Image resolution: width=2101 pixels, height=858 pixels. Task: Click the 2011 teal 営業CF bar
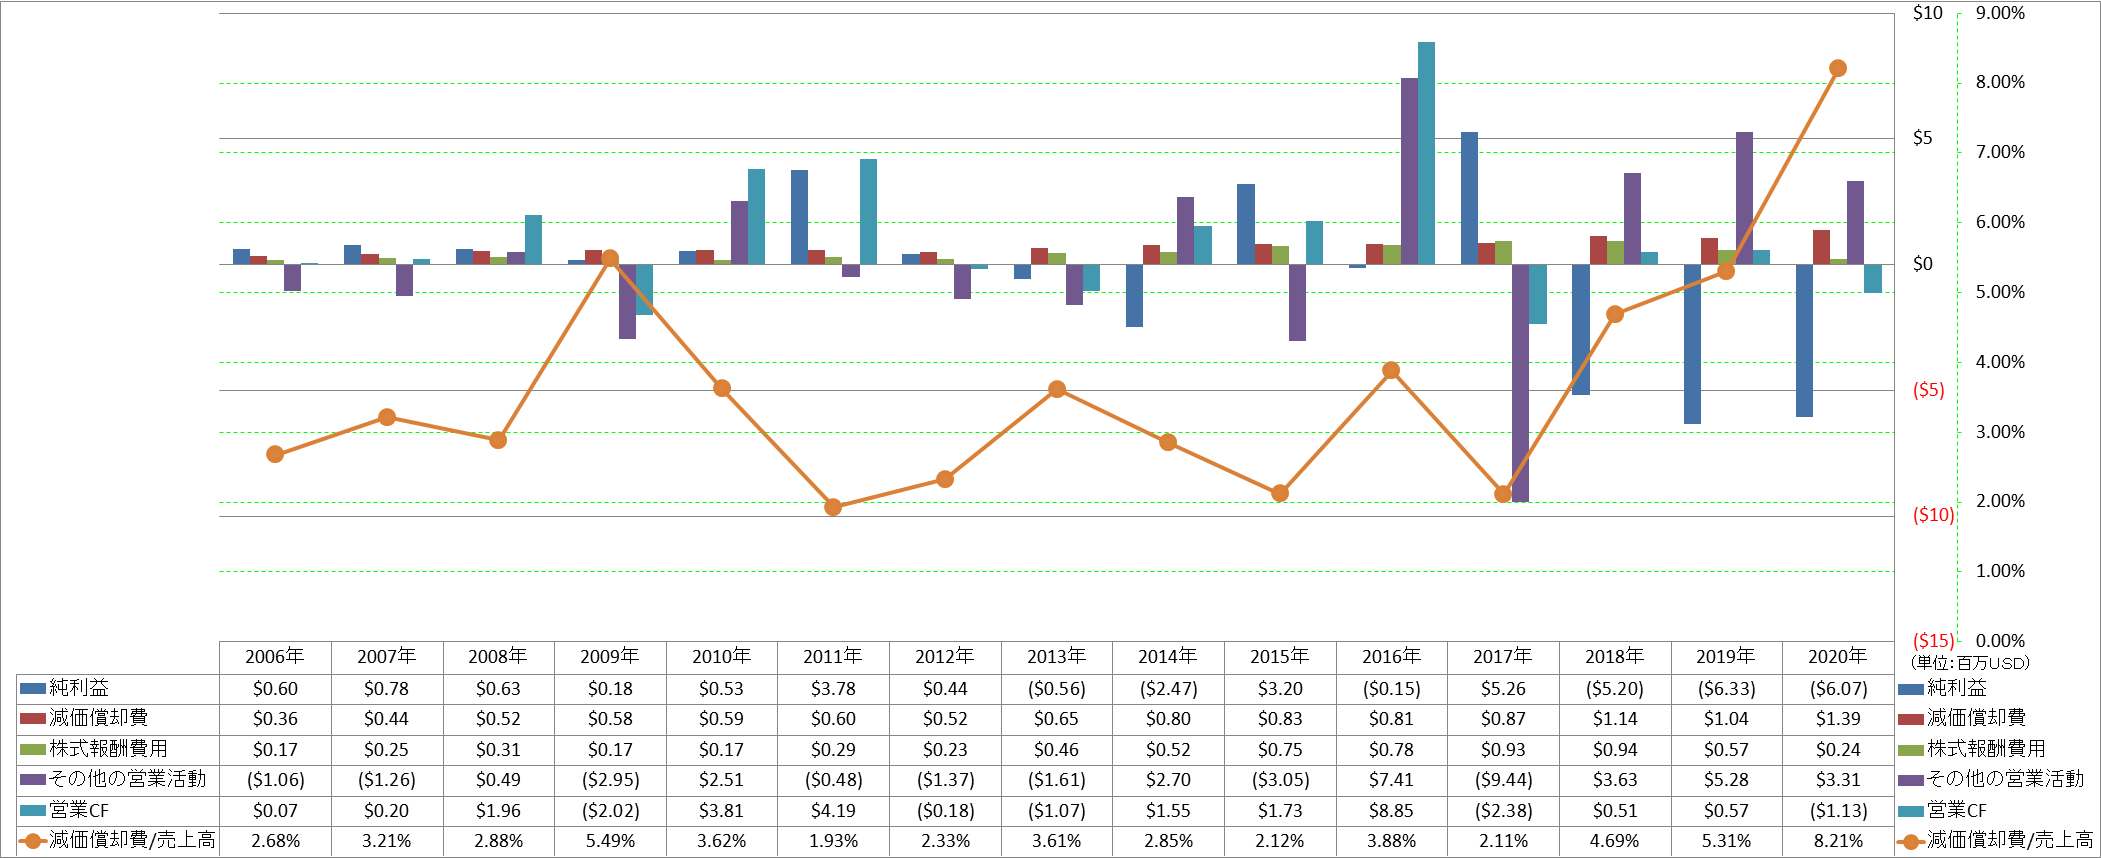coord(868,212)
